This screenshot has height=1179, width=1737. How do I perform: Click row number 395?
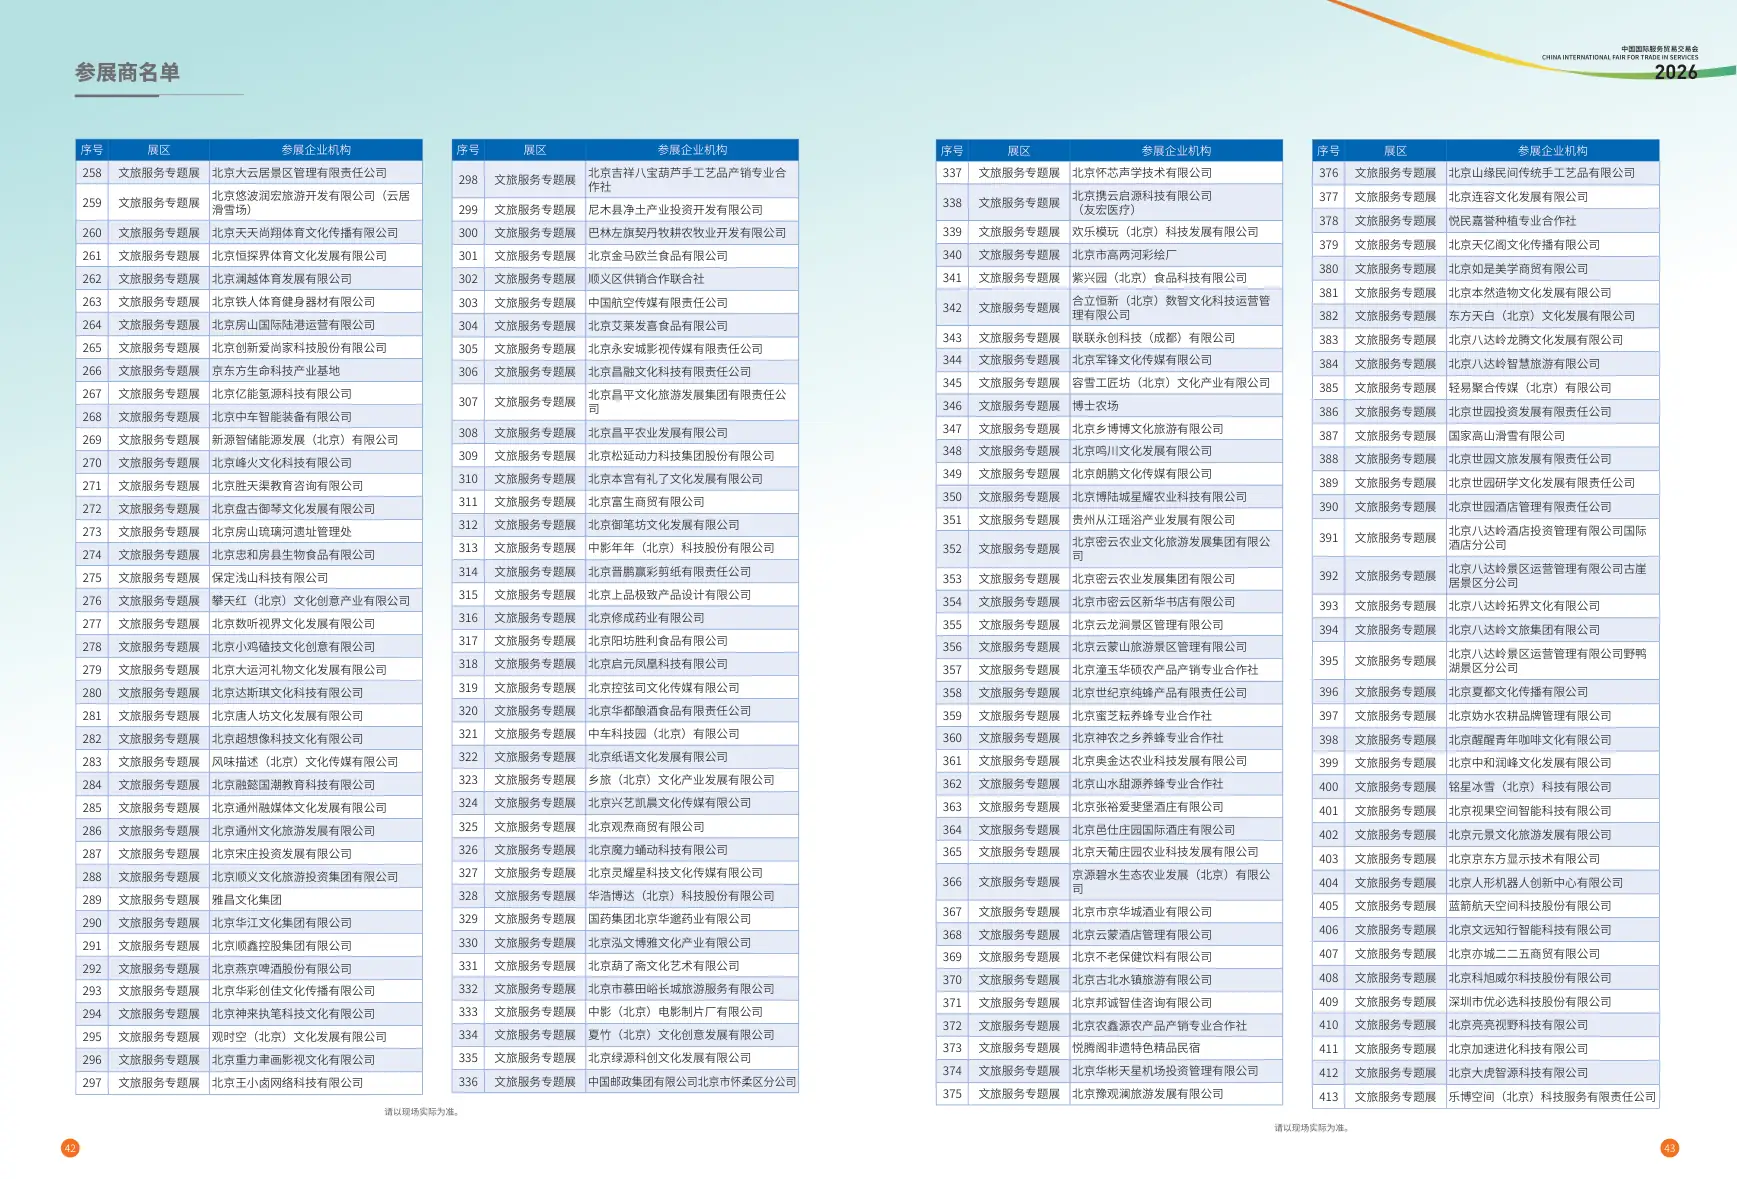pyautogui.click(x=1328, y=661)
